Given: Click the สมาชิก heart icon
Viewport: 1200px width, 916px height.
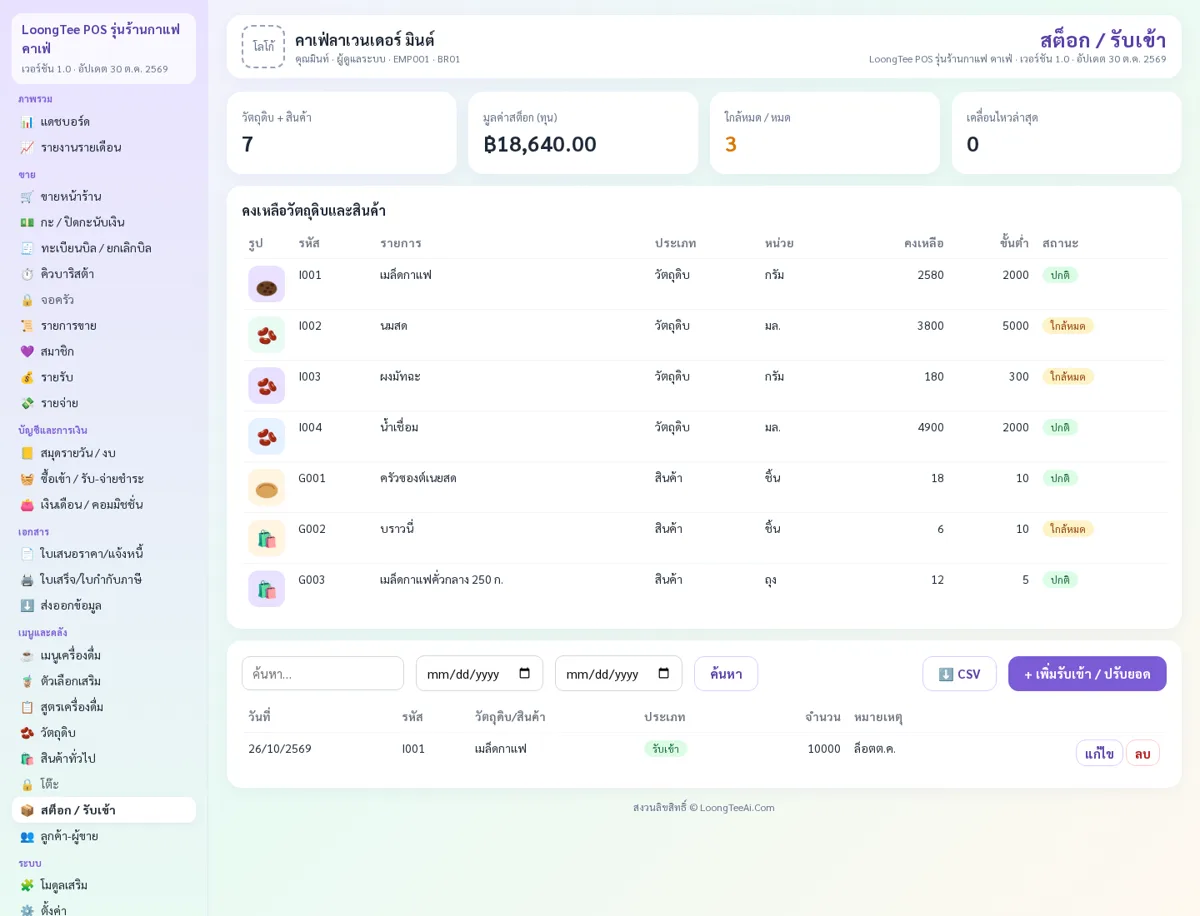Looking at the screenshot, I should (x=27, y=352).
